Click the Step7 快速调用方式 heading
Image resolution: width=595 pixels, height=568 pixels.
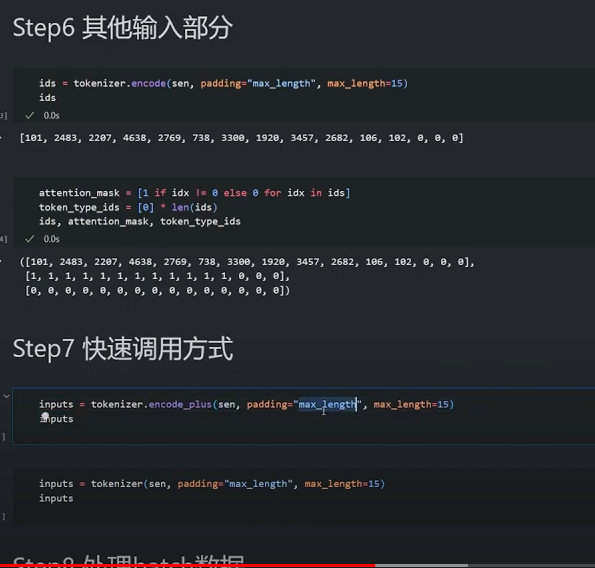pos(123,349)
